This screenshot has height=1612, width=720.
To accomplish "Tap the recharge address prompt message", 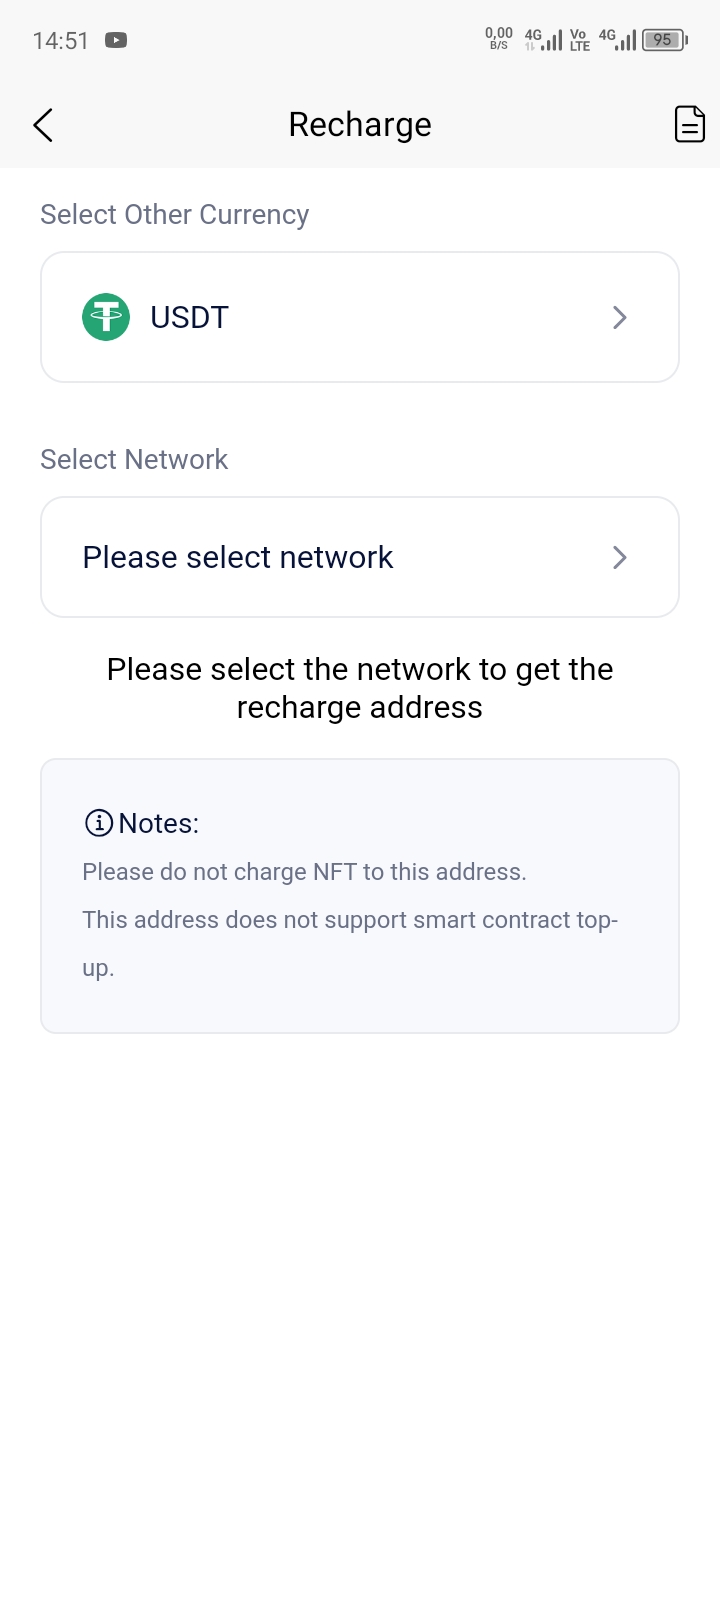I will [360, 688].
